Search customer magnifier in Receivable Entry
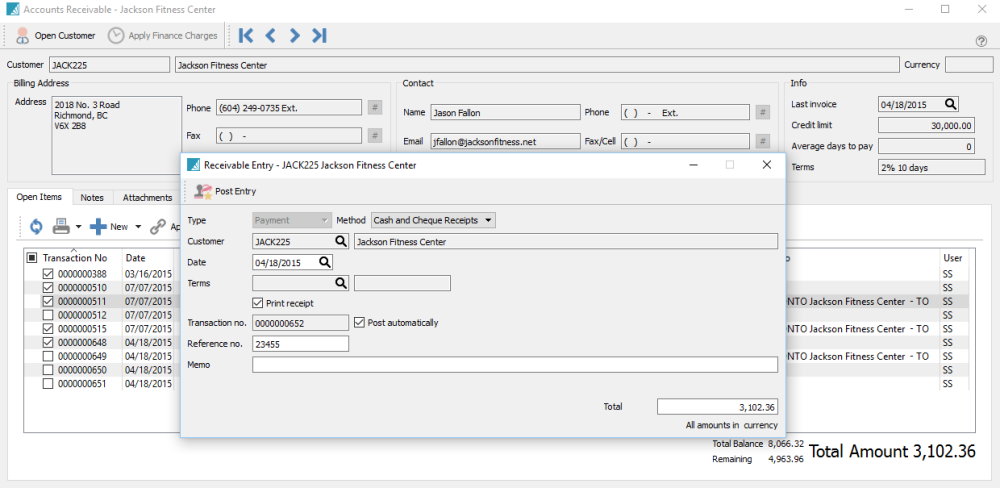Viewport: 1000px width, 488px height. [341, 241]
